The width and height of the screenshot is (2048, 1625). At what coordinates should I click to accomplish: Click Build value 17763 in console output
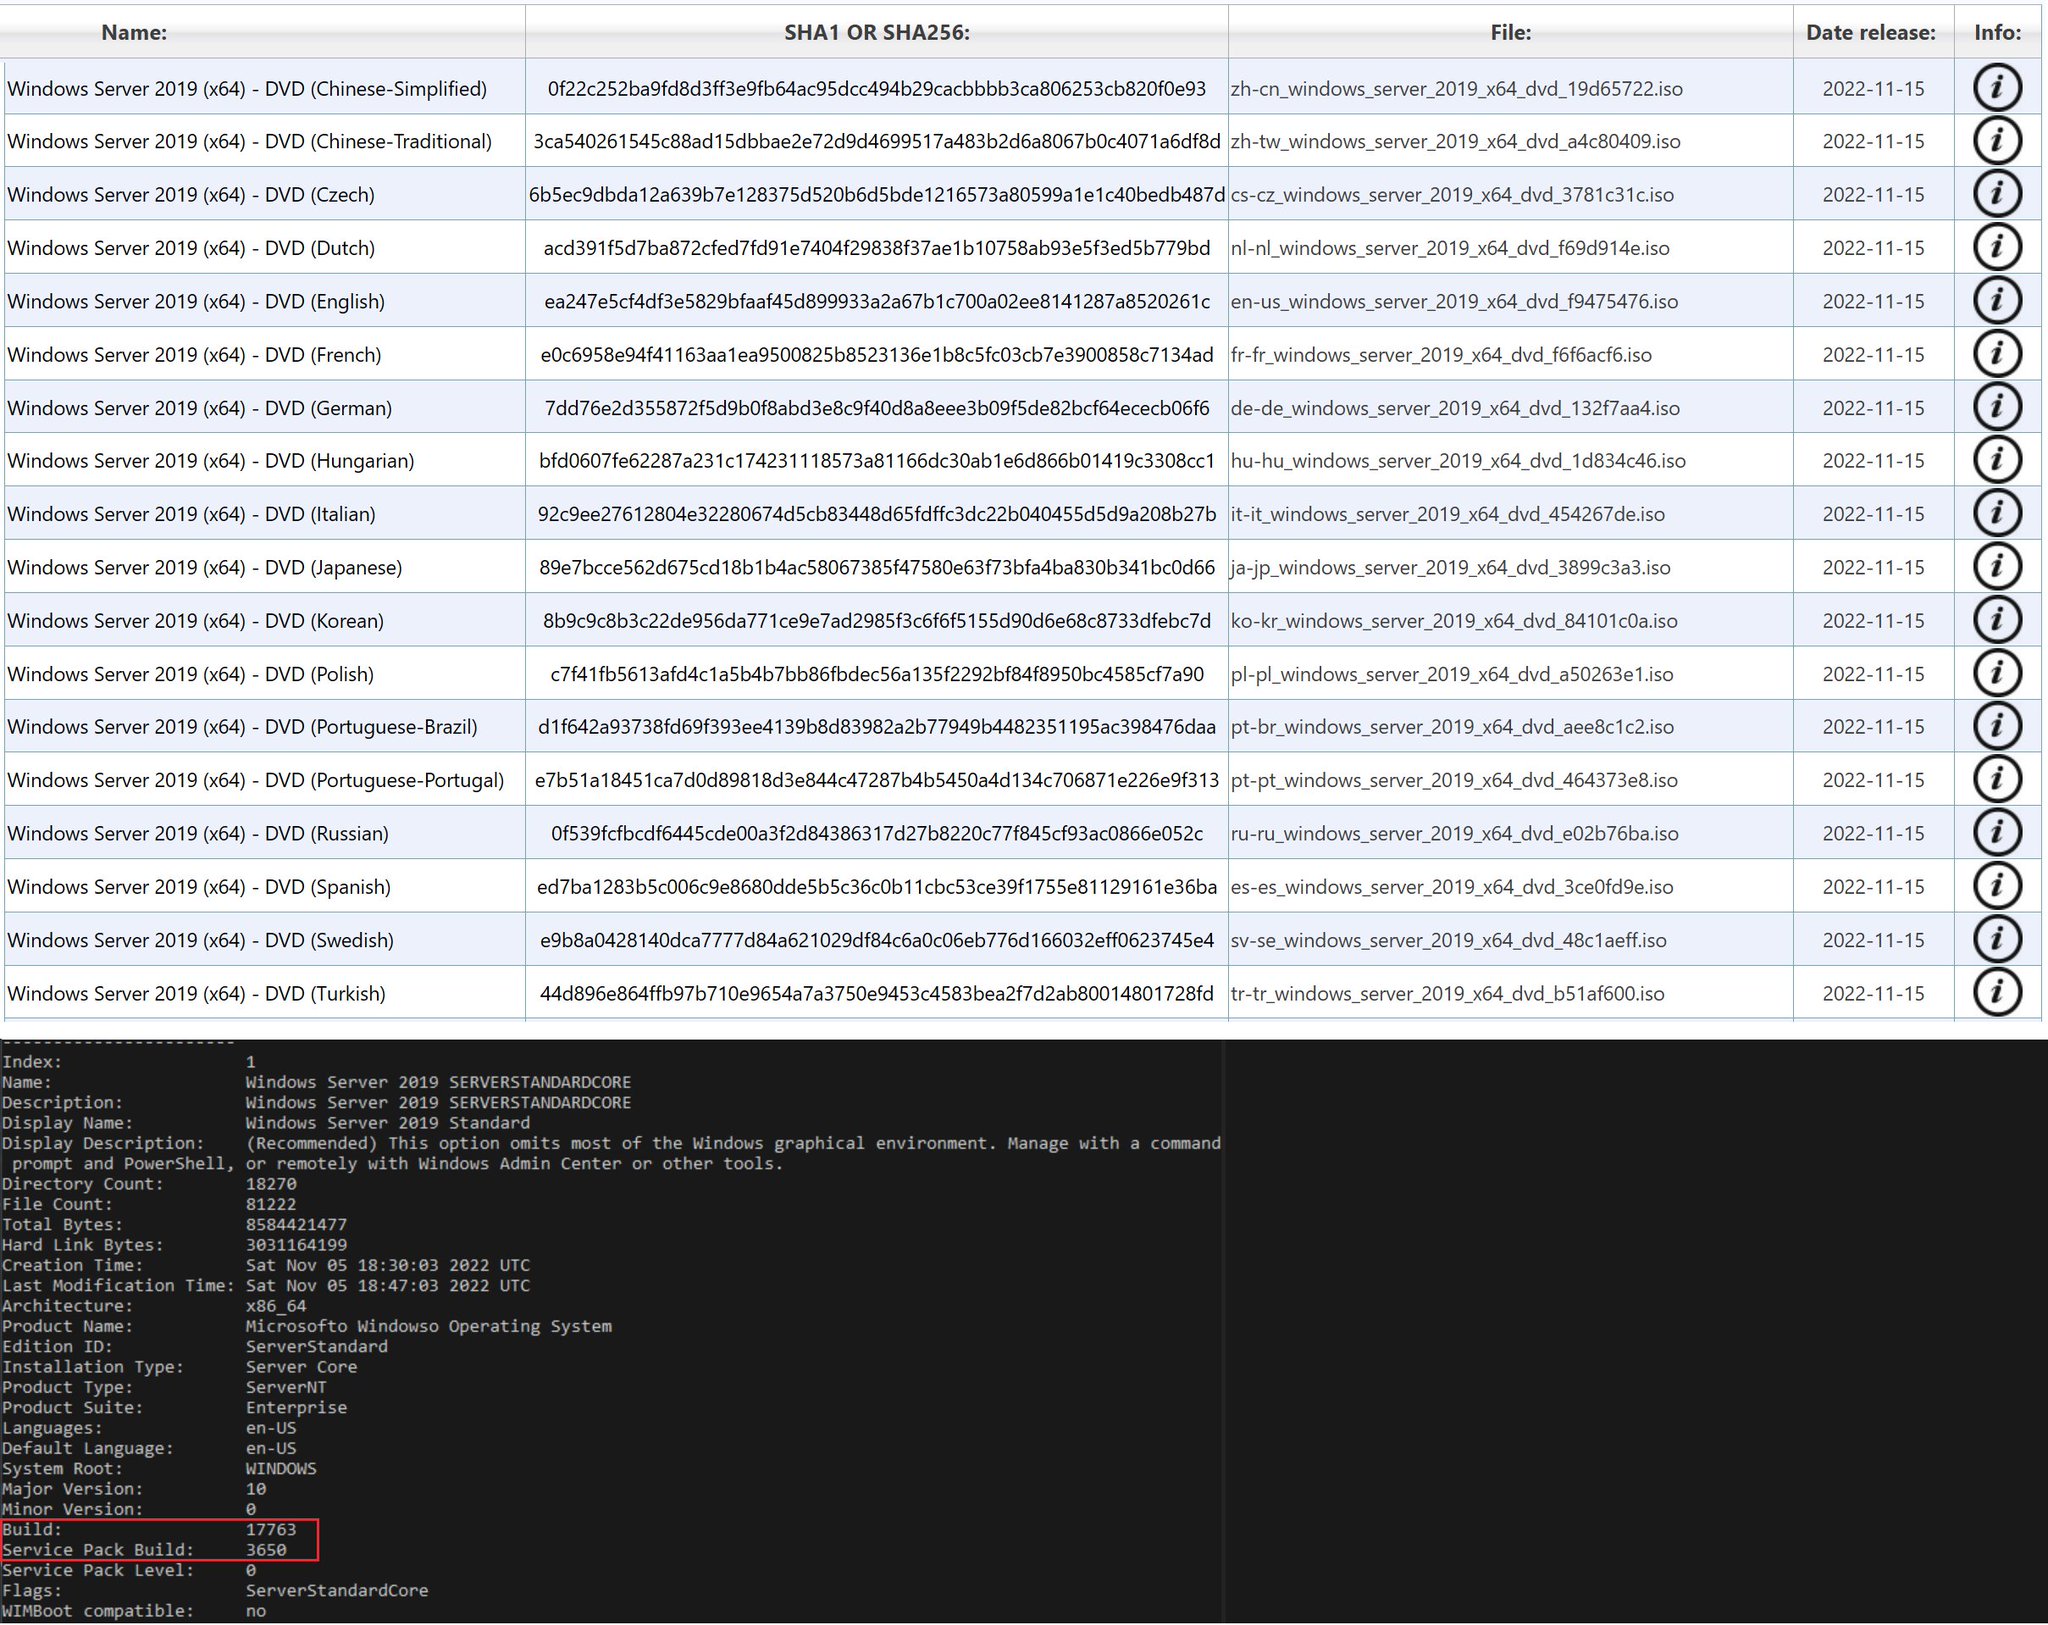point(271,1529)
